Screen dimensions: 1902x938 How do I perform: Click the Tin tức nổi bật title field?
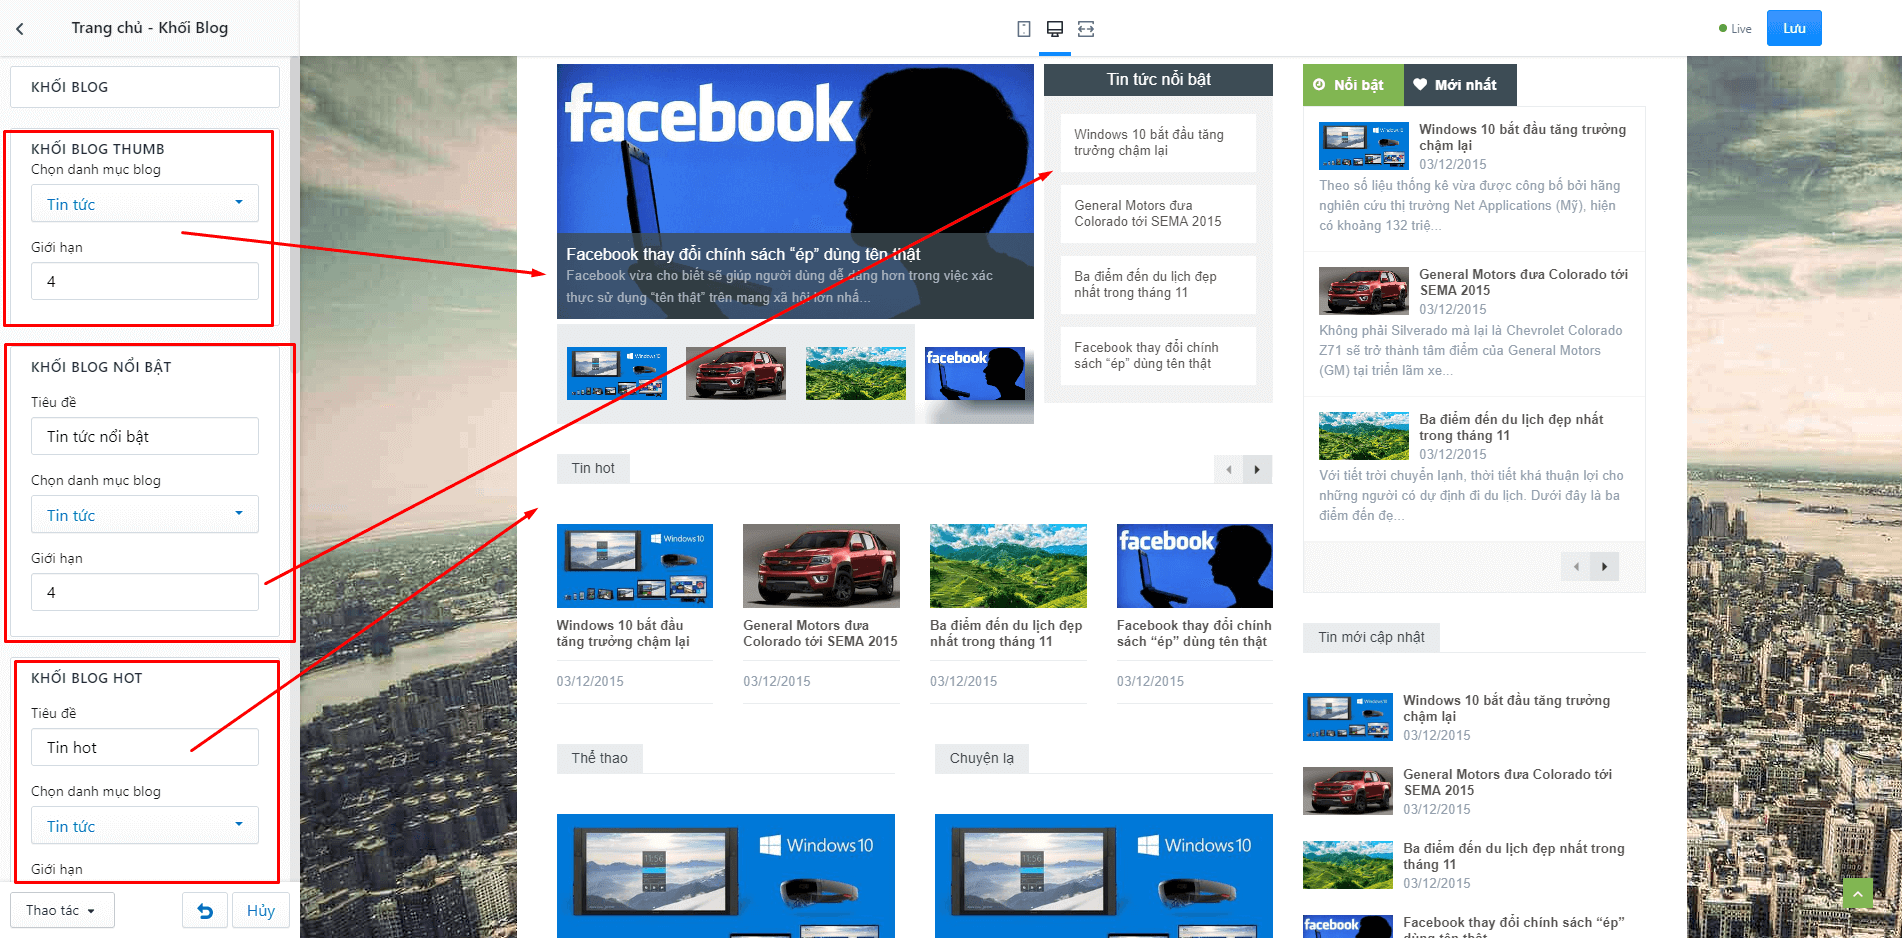[145, 436]
